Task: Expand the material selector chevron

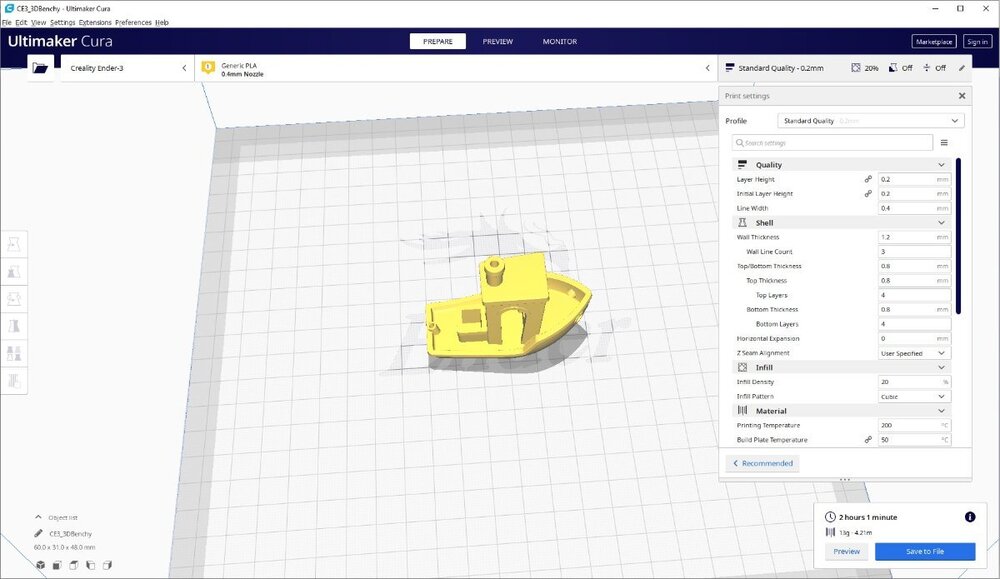Action: click(707, 68)
